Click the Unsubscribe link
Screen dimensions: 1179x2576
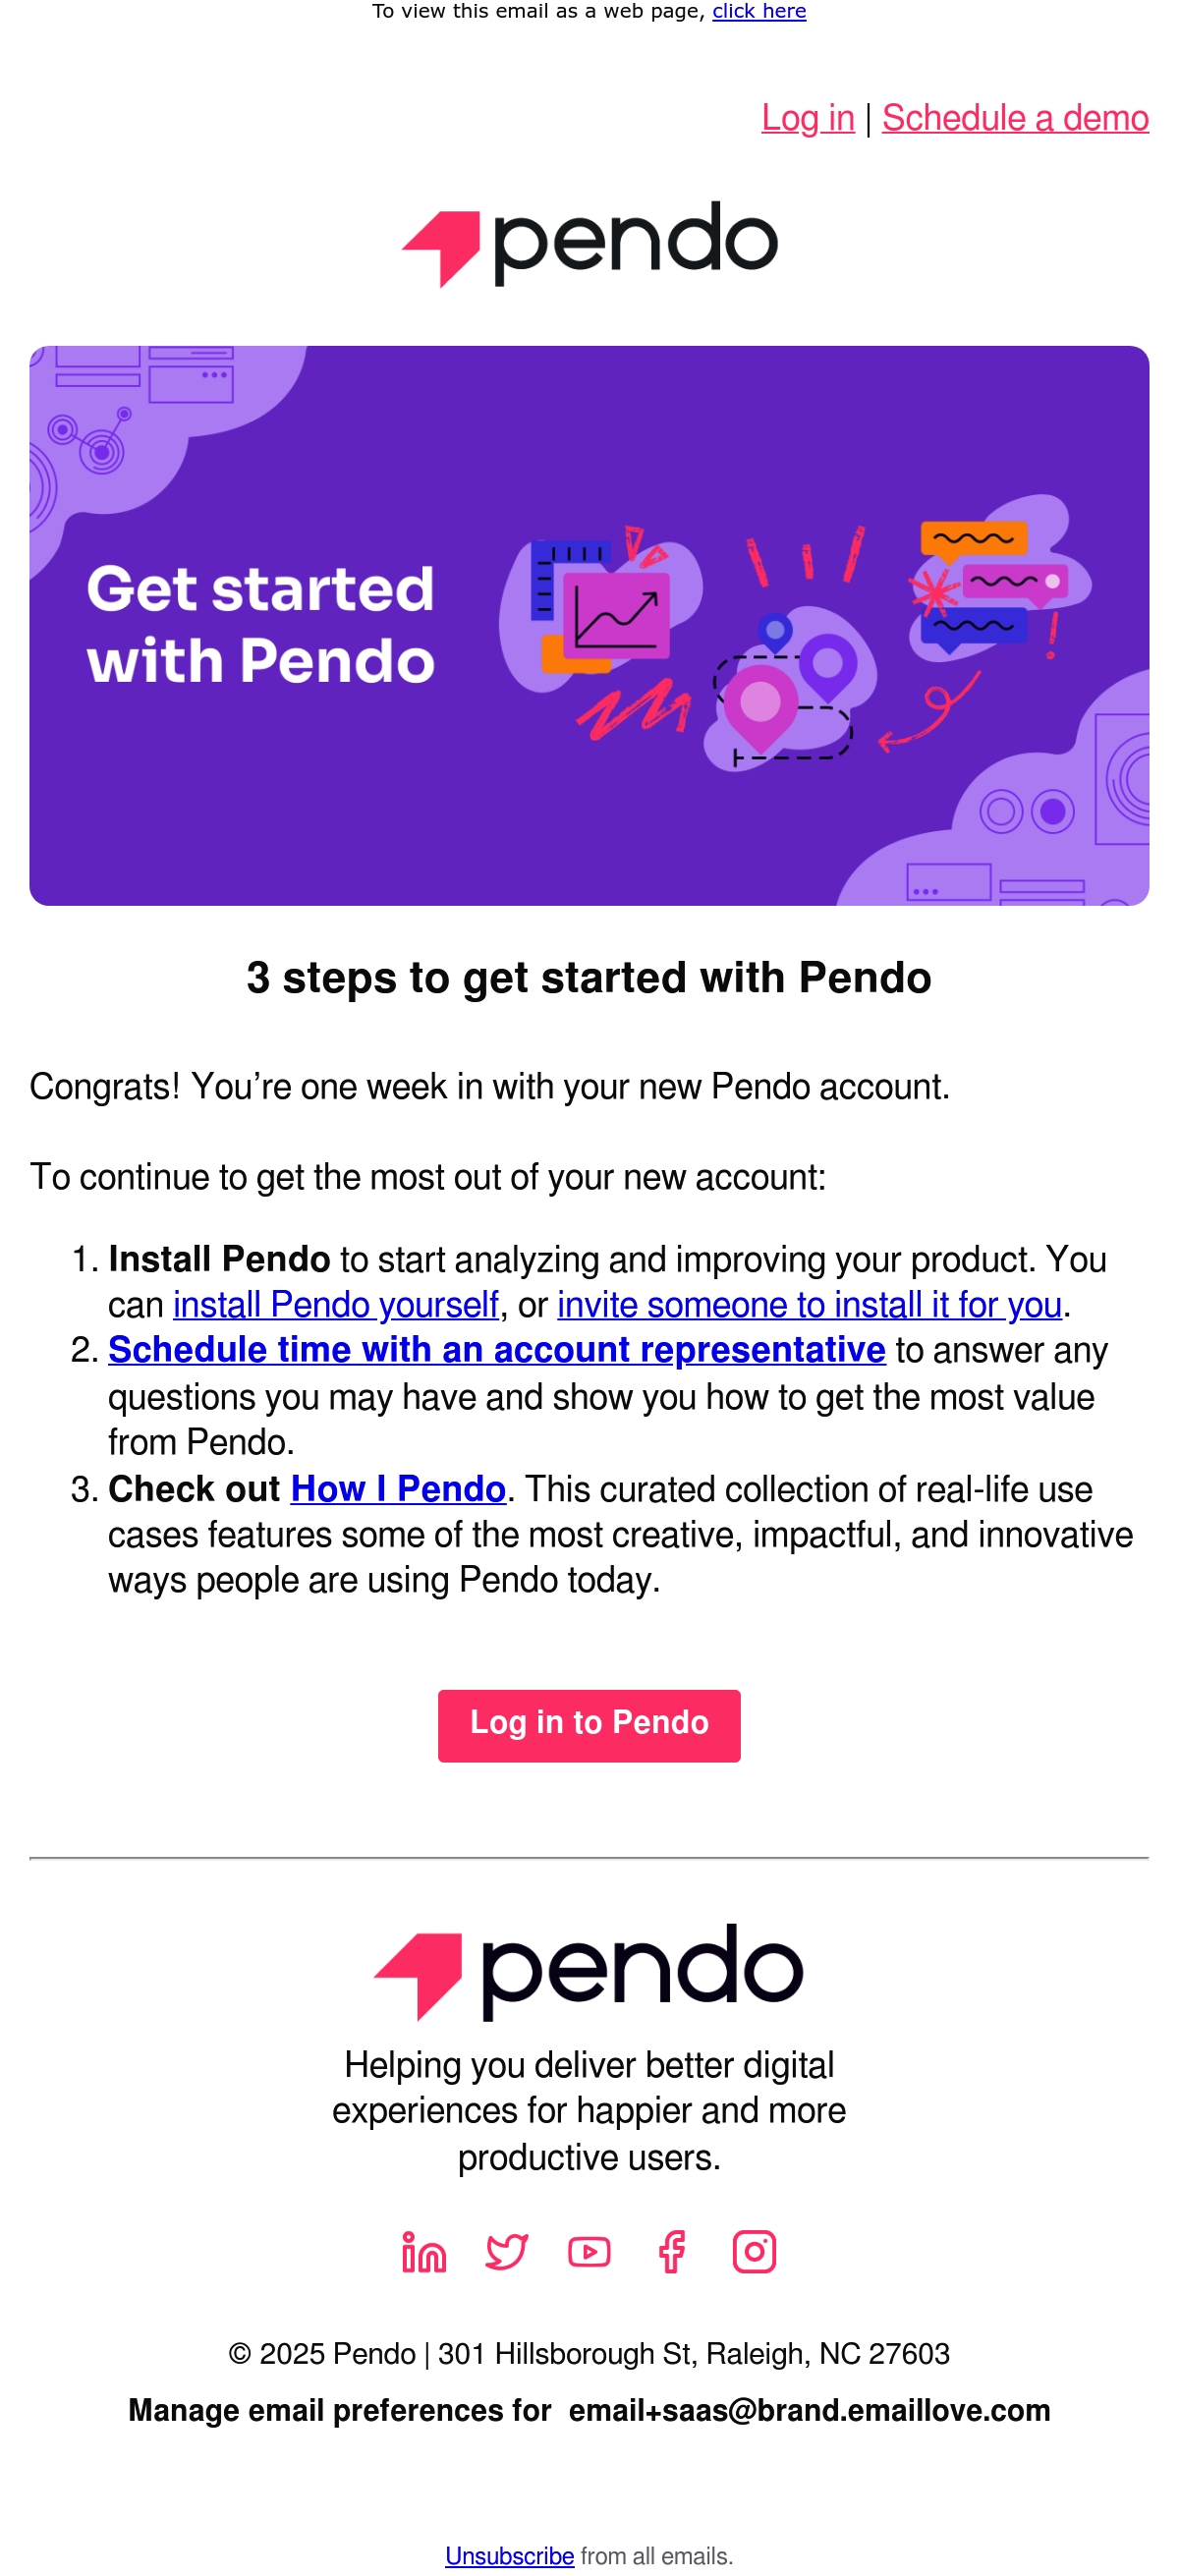pyautogui.click(x=509, y=2555)
